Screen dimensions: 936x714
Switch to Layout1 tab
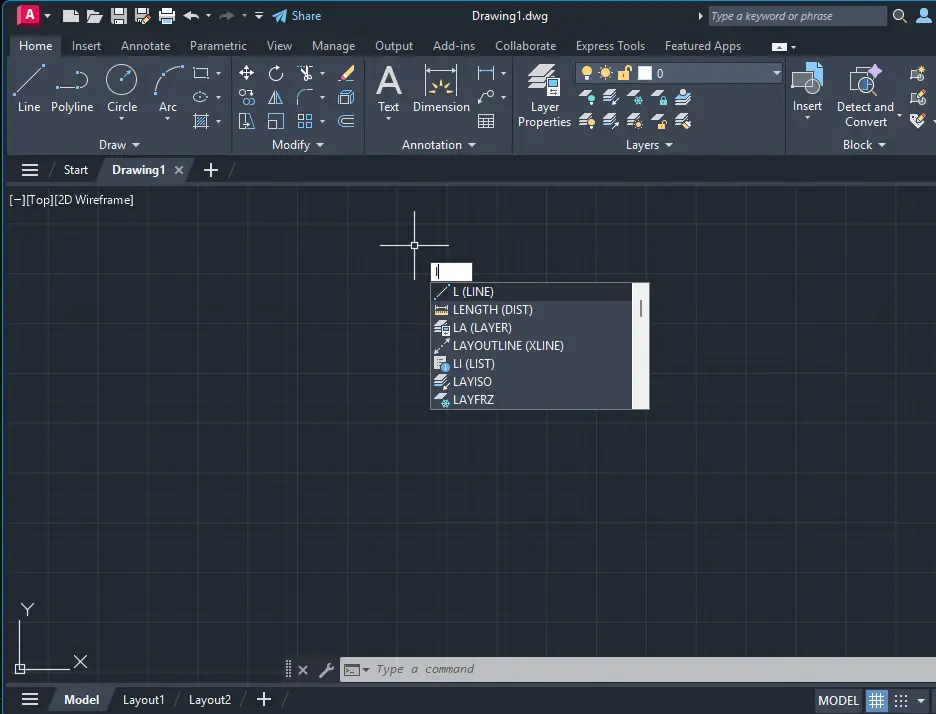143,700
